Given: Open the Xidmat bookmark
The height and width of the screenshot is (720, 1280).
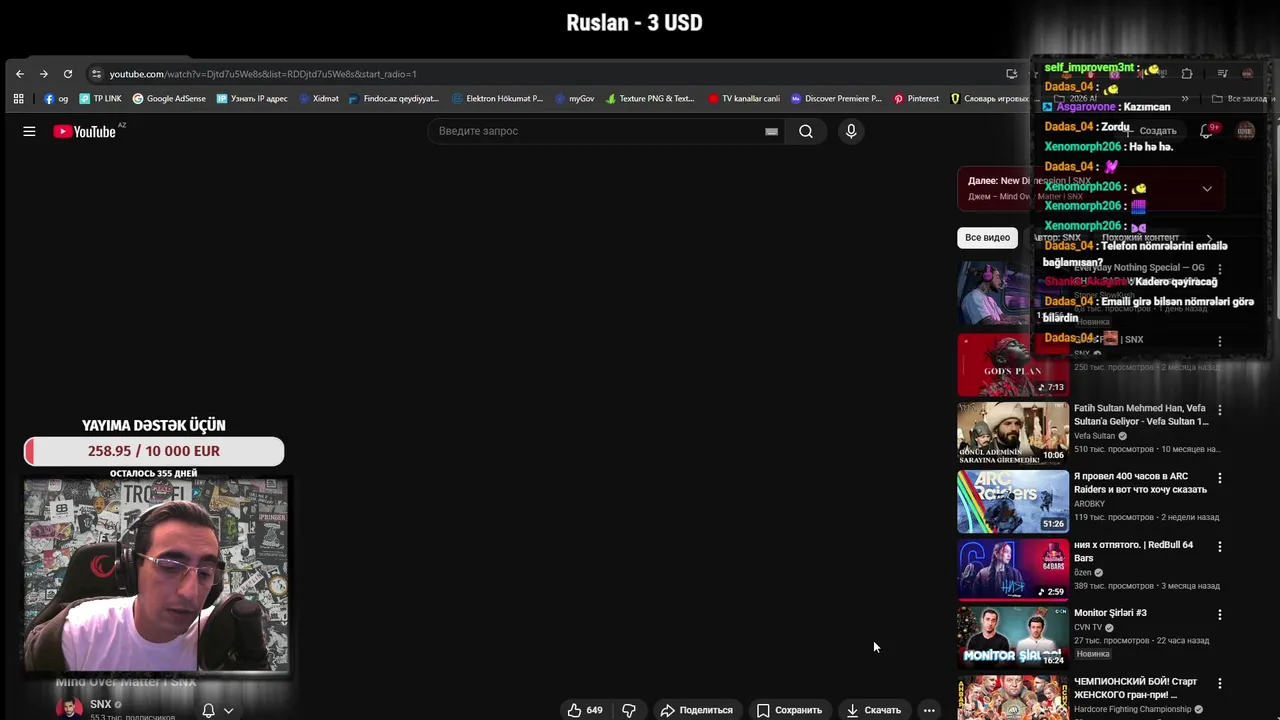Looking at the screenshot, I should click(319, 99).
